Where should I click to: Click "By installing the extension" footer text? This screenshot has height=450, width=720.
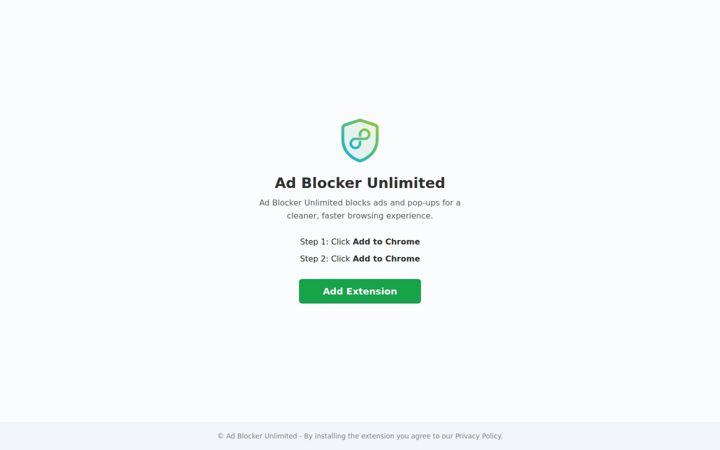[x=349, y=436]
